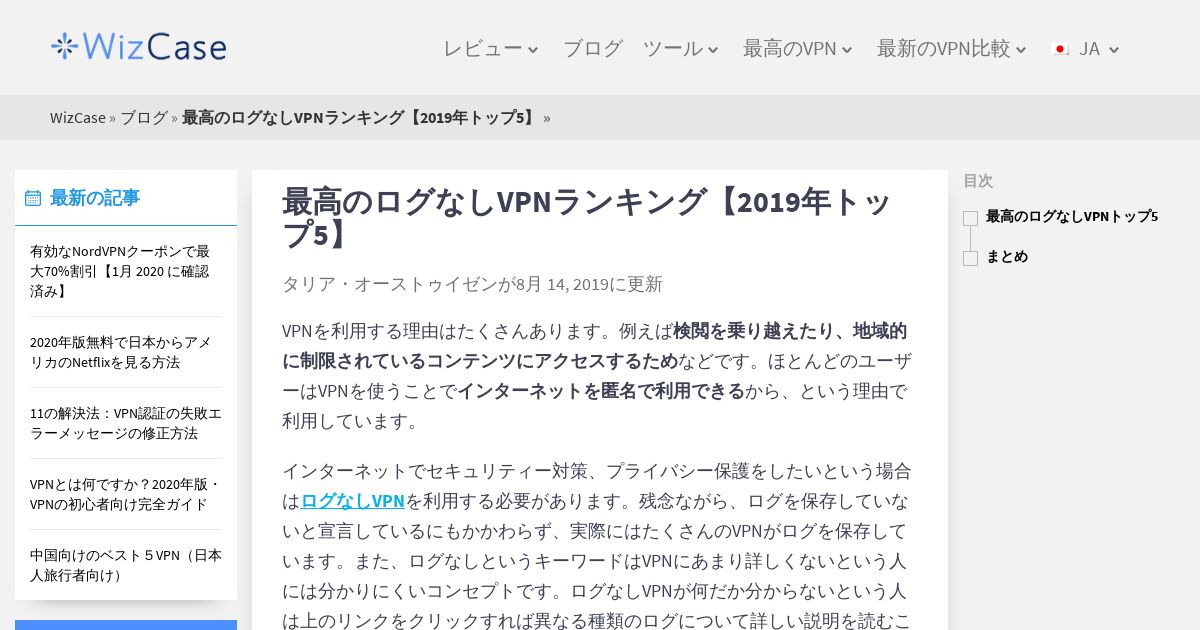Jump to 最高のログなしVPNトップ5 section
Image resolution: width=1200 pixels, height=630 pixels.
tap(1072, 216)
